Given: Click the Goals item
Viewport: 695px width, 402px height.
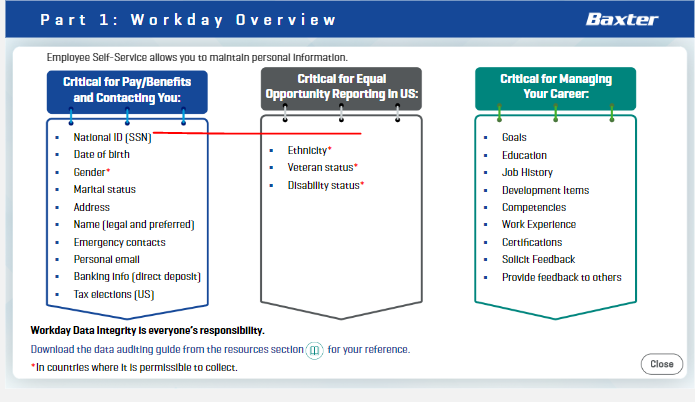Looking at the screenshot, I should 514,137.
